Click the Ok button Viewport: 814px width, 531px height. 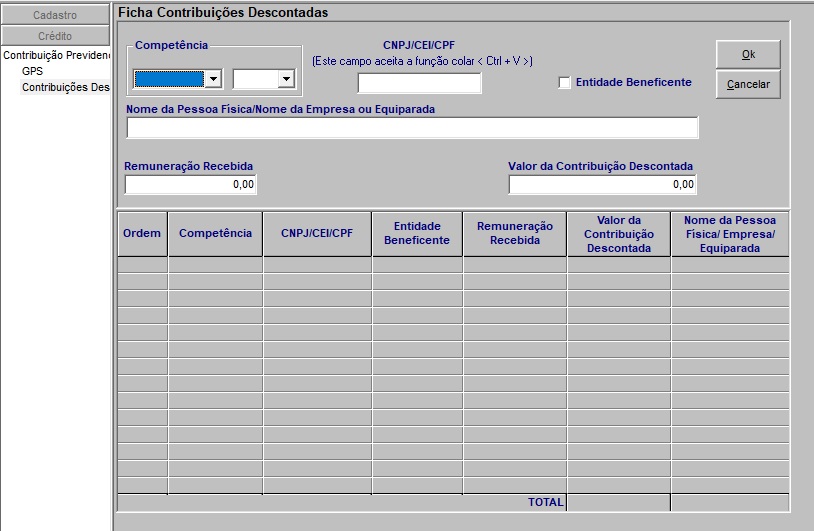pyautogui.click(x=748, y=54)
